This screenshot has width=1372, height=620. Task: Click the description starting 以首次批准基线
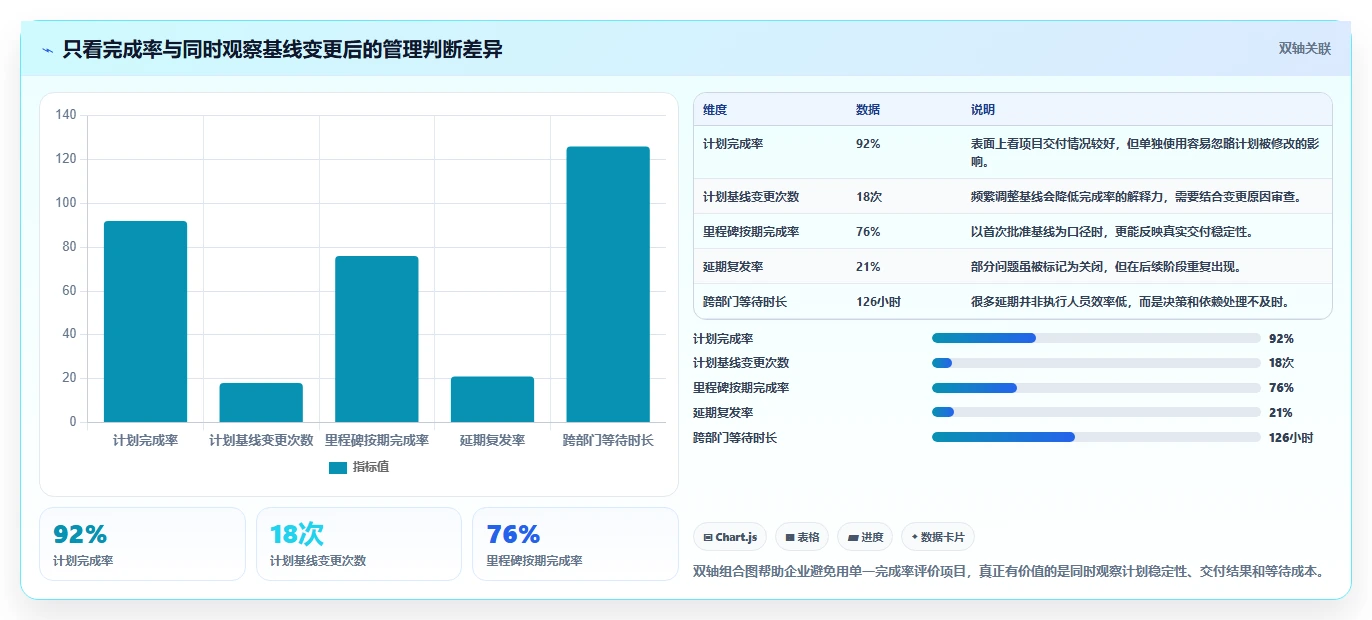click(1112, 232)
